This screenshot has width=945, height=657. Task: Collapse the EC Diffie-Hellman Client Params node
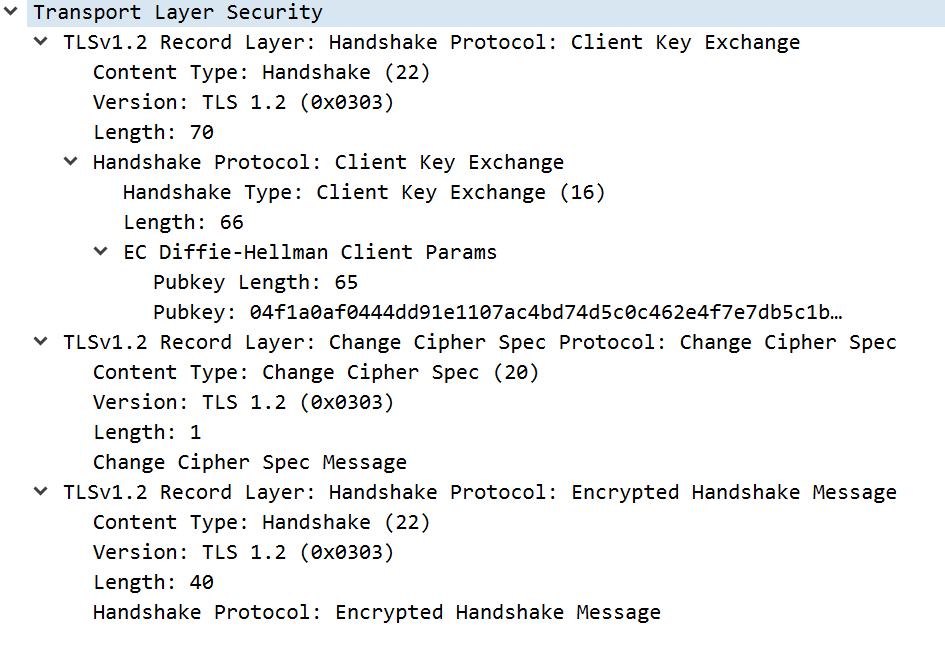click(x=100, y=251)
